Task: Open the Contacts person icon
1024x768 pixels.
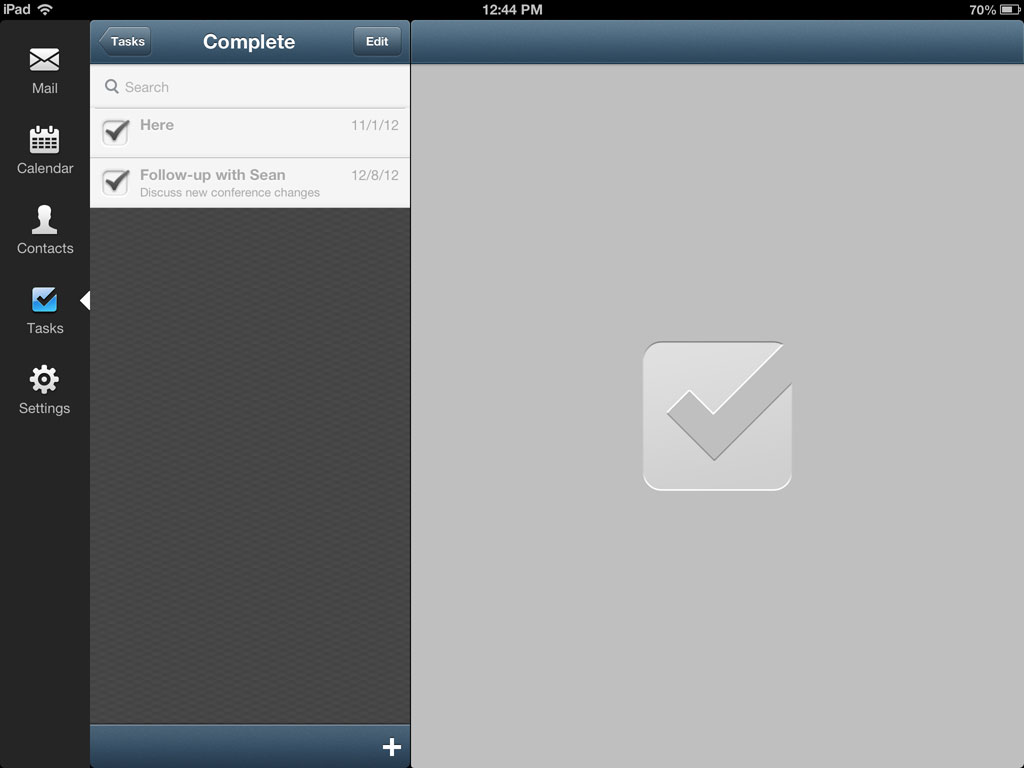Action: coord(44,219)
